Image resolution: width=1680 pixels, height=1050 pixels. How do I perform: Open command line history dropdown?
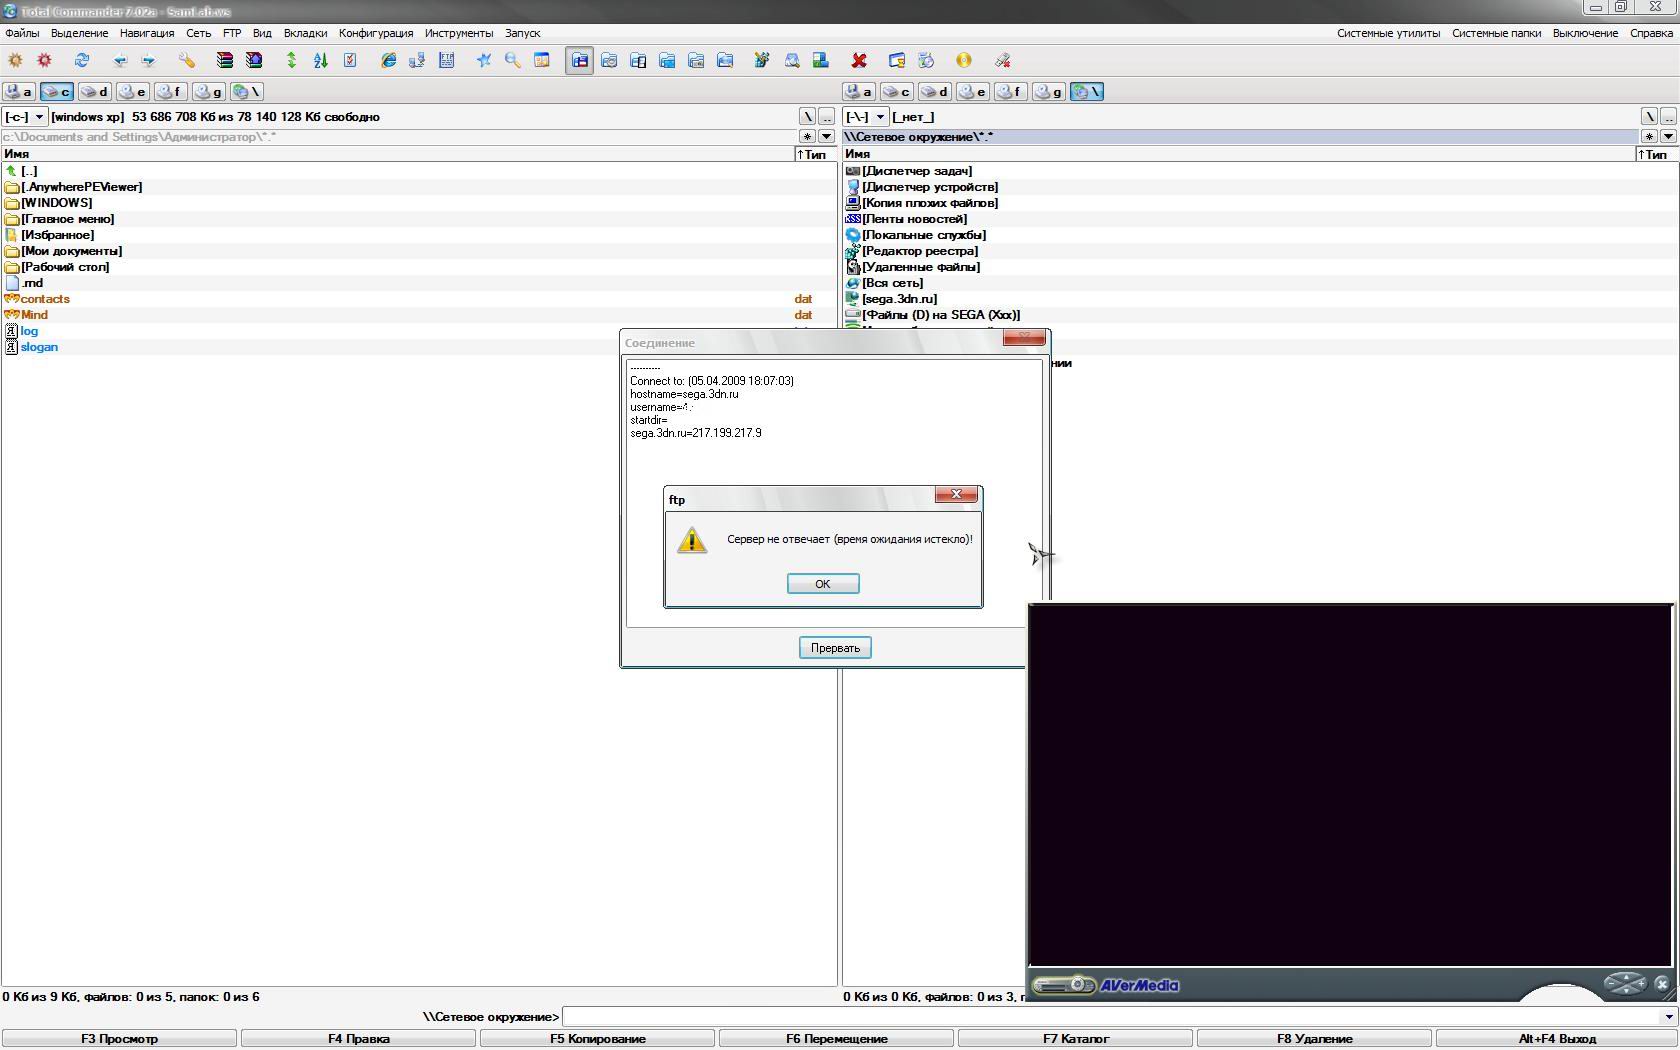pos(1668,1017)
